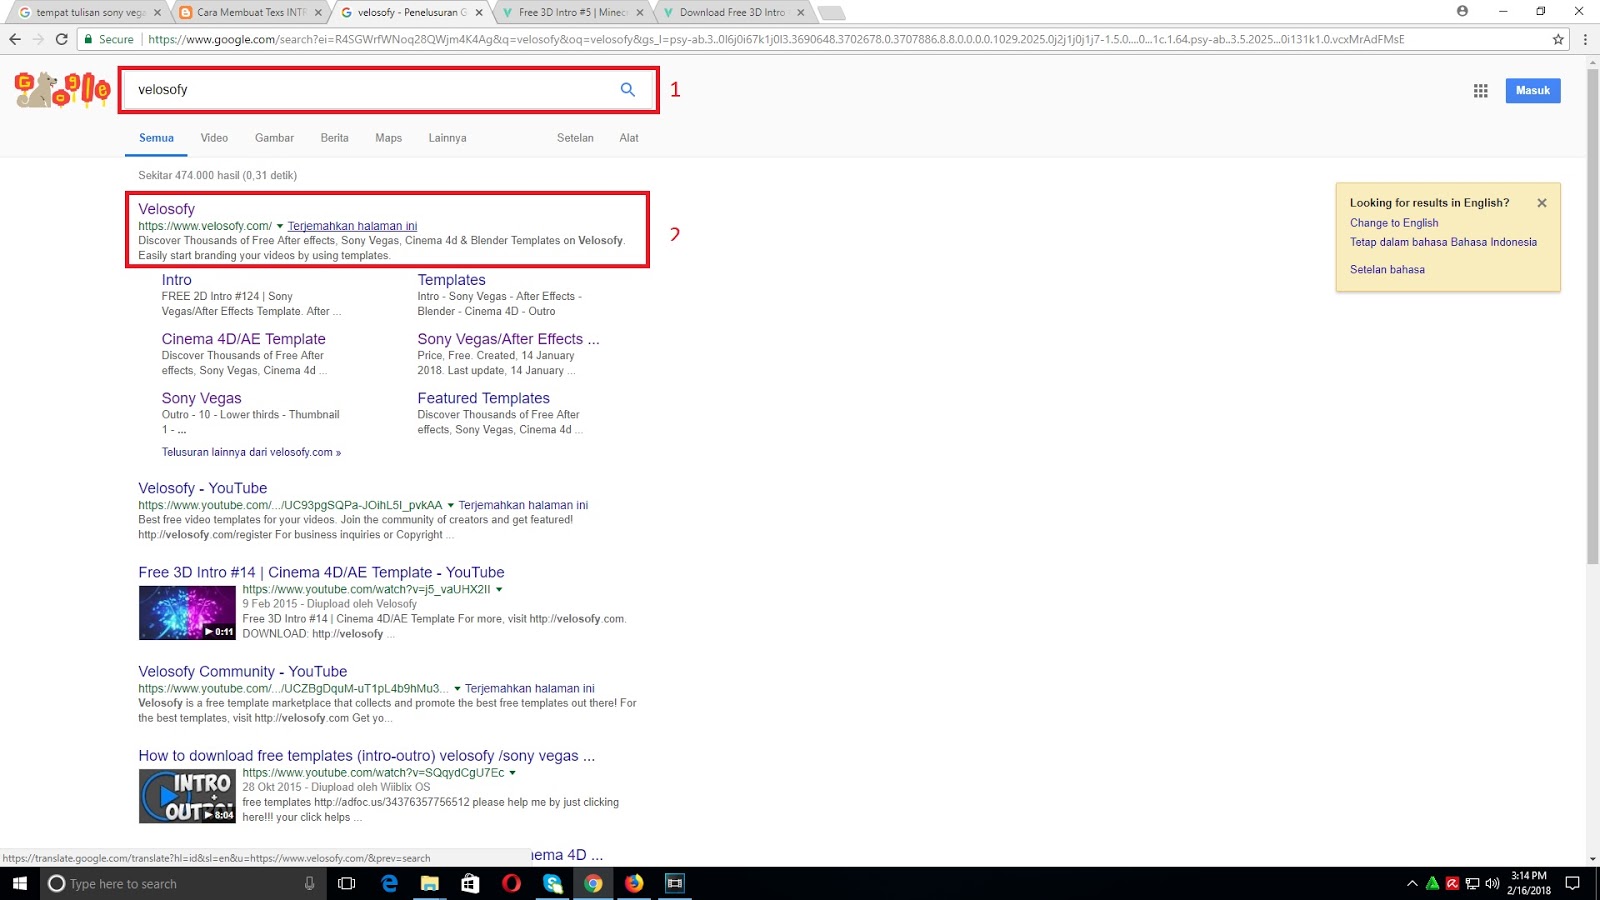Image resolution: width=1600 pixels, height=900 pixels.
Task: Open the Lainnya search dropdown
Action: [x=447, y=138]
